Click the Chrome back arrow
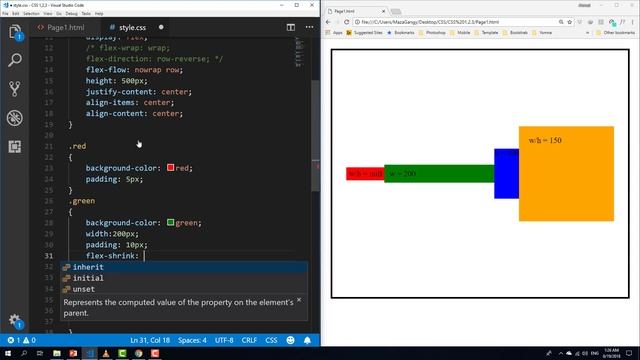Screen dimensions: 640x360 pyautogui.click(x=329, y=22)
